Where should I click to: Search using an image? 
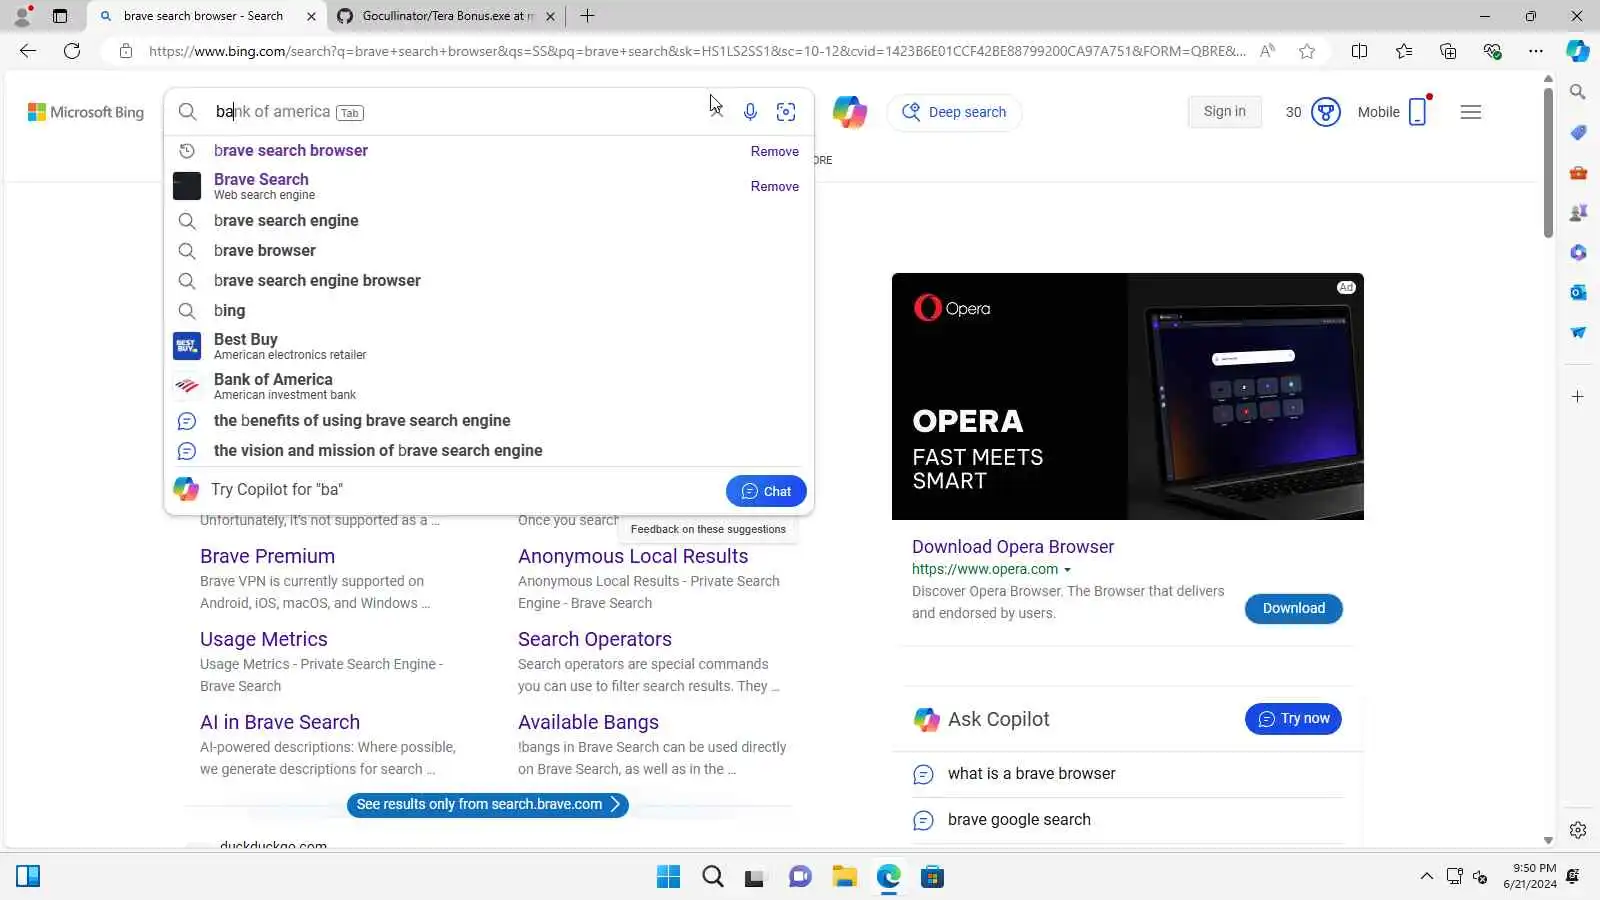tap(786, 112)
